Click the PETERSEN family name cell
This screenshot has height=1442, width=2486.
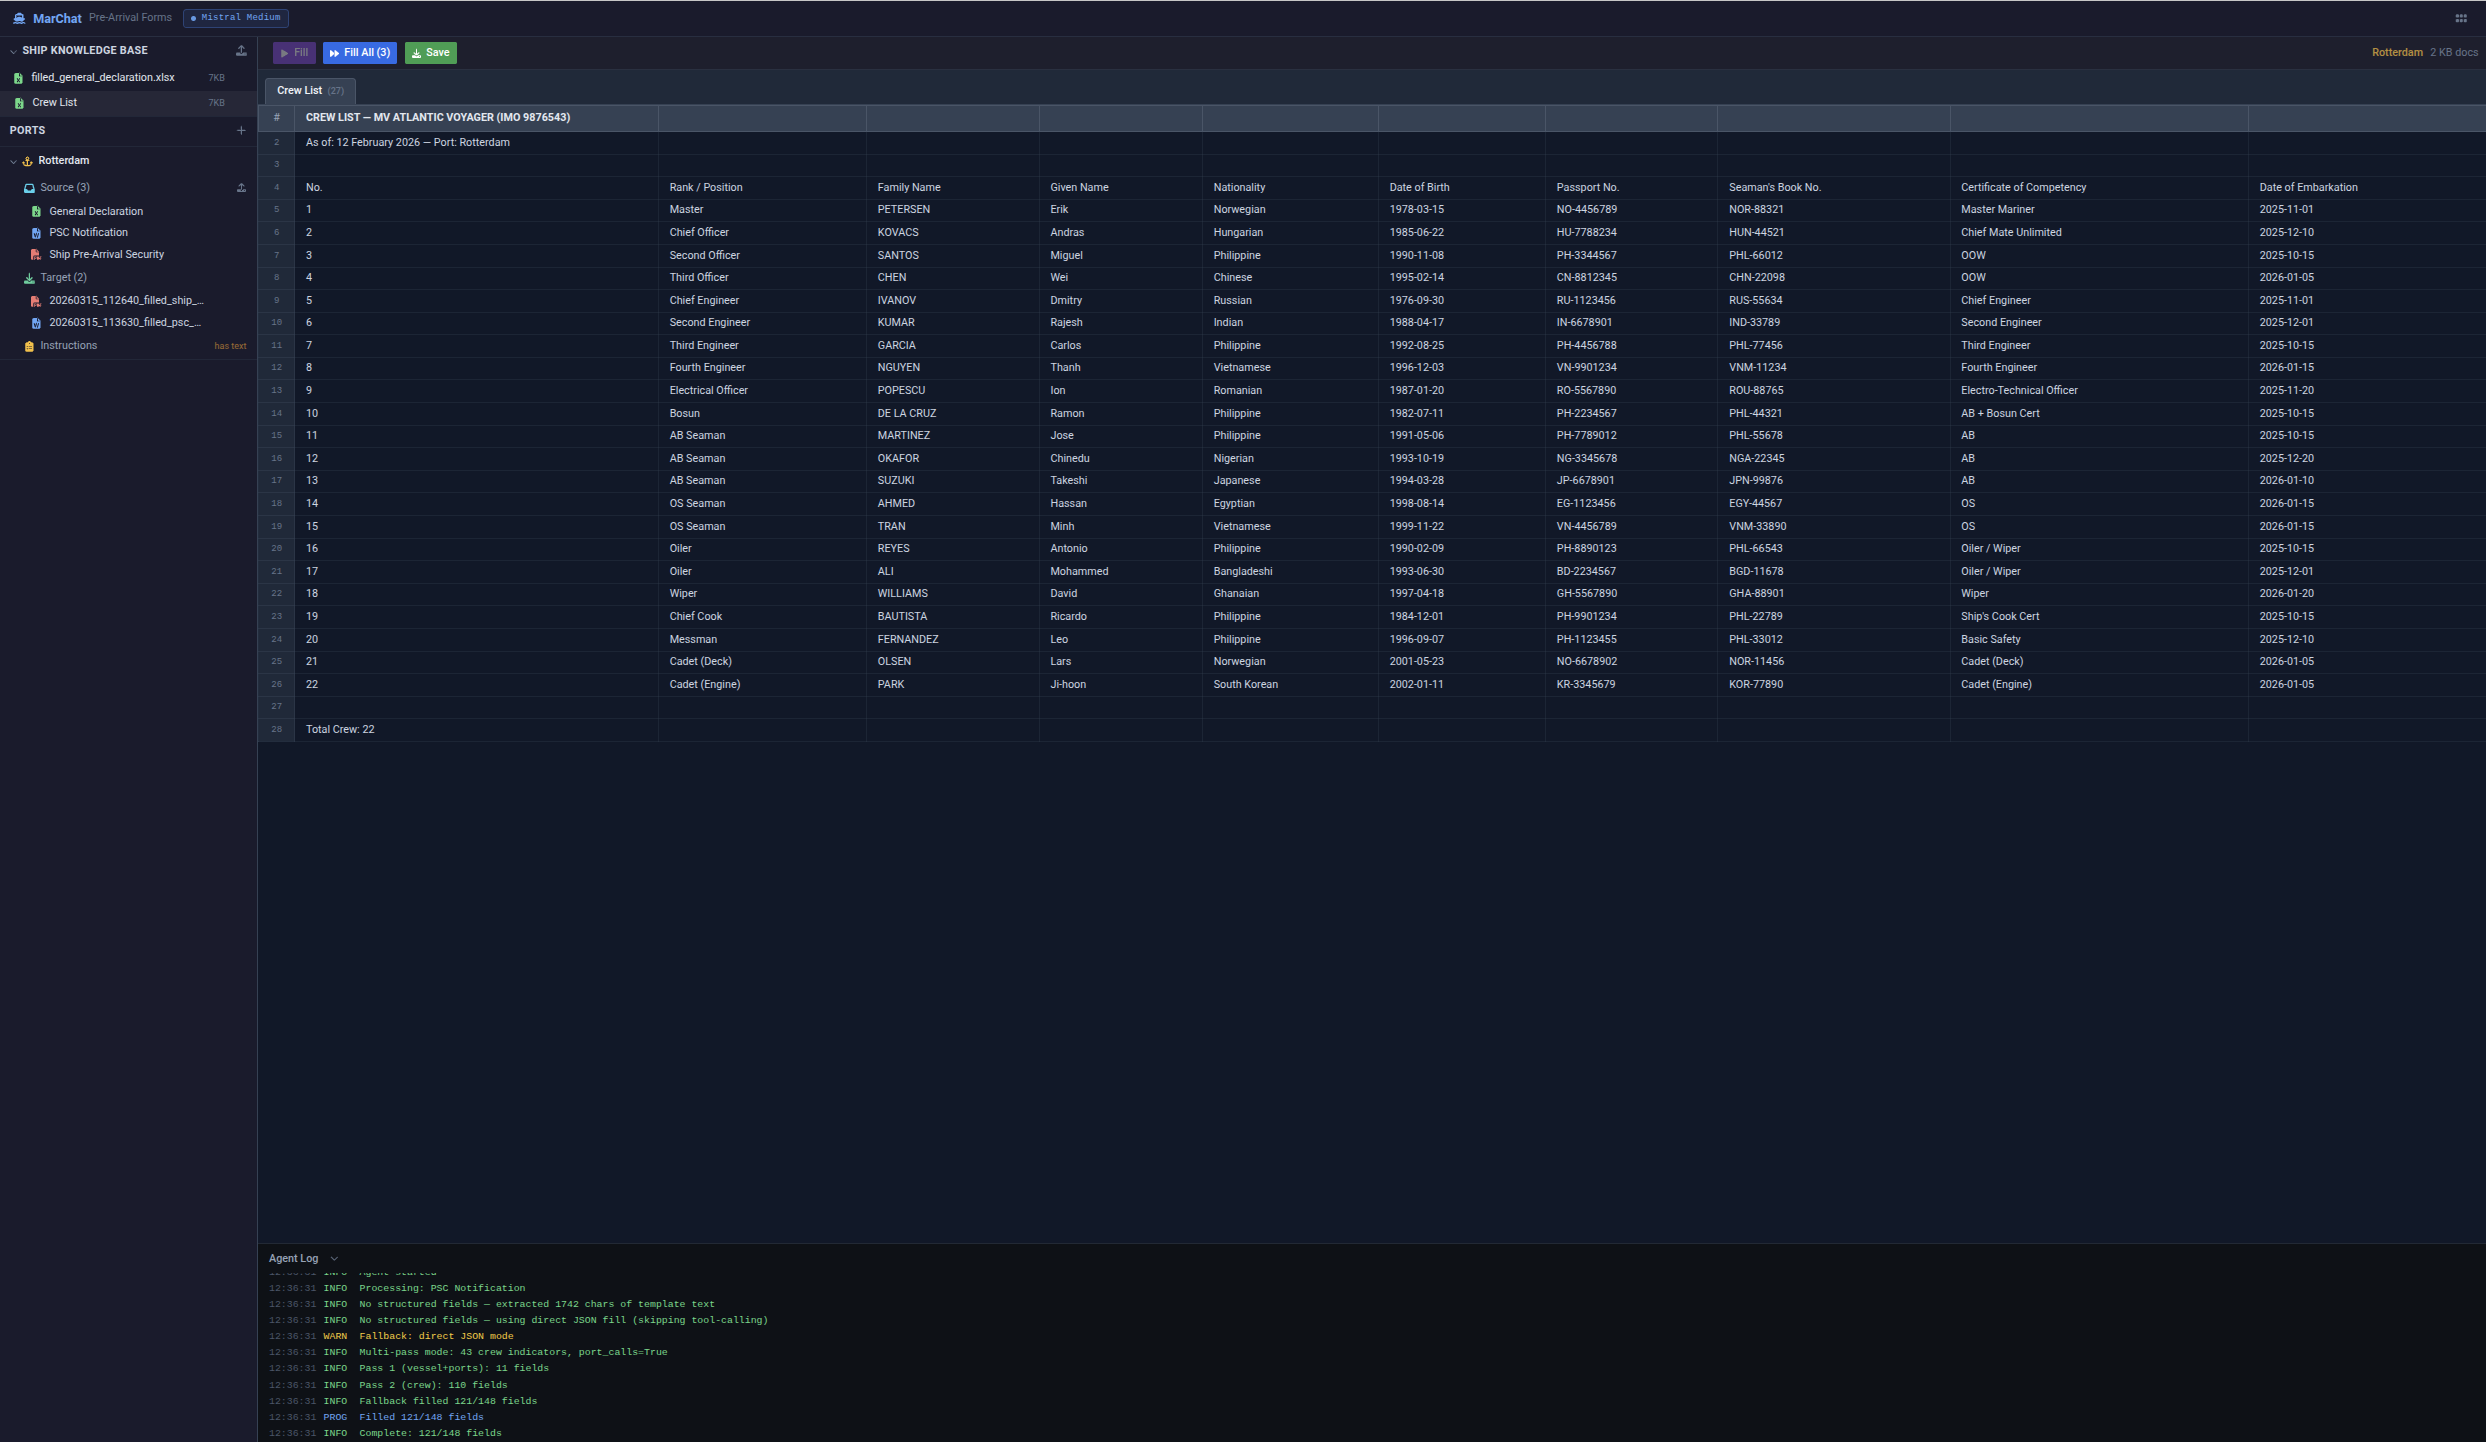click(x=903, y=209)
